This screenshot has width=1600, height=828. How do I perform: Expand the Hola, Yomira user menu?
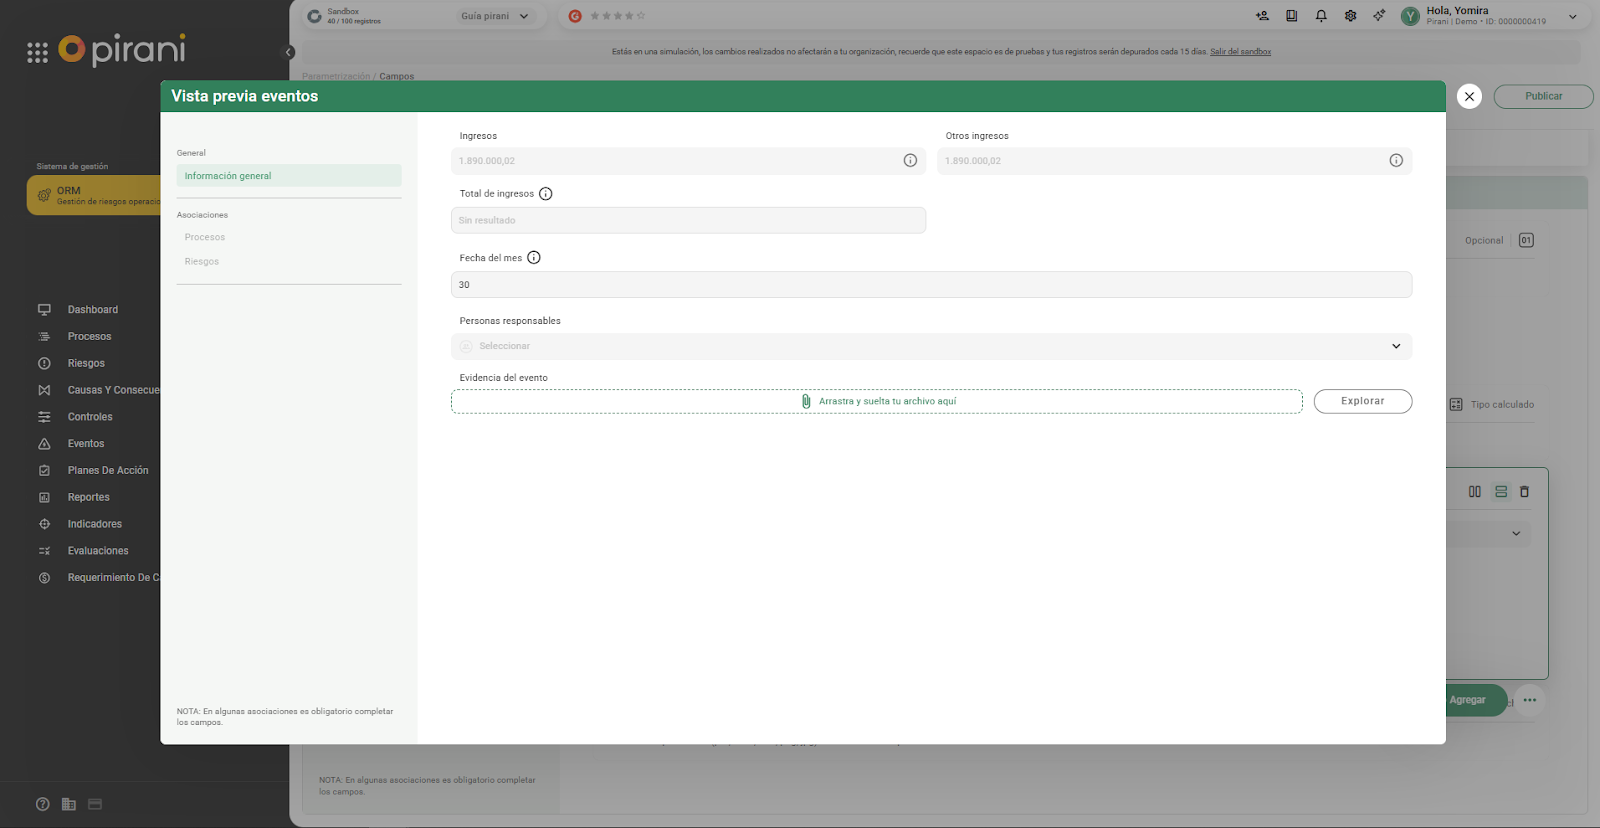(x=1572, y=17)
